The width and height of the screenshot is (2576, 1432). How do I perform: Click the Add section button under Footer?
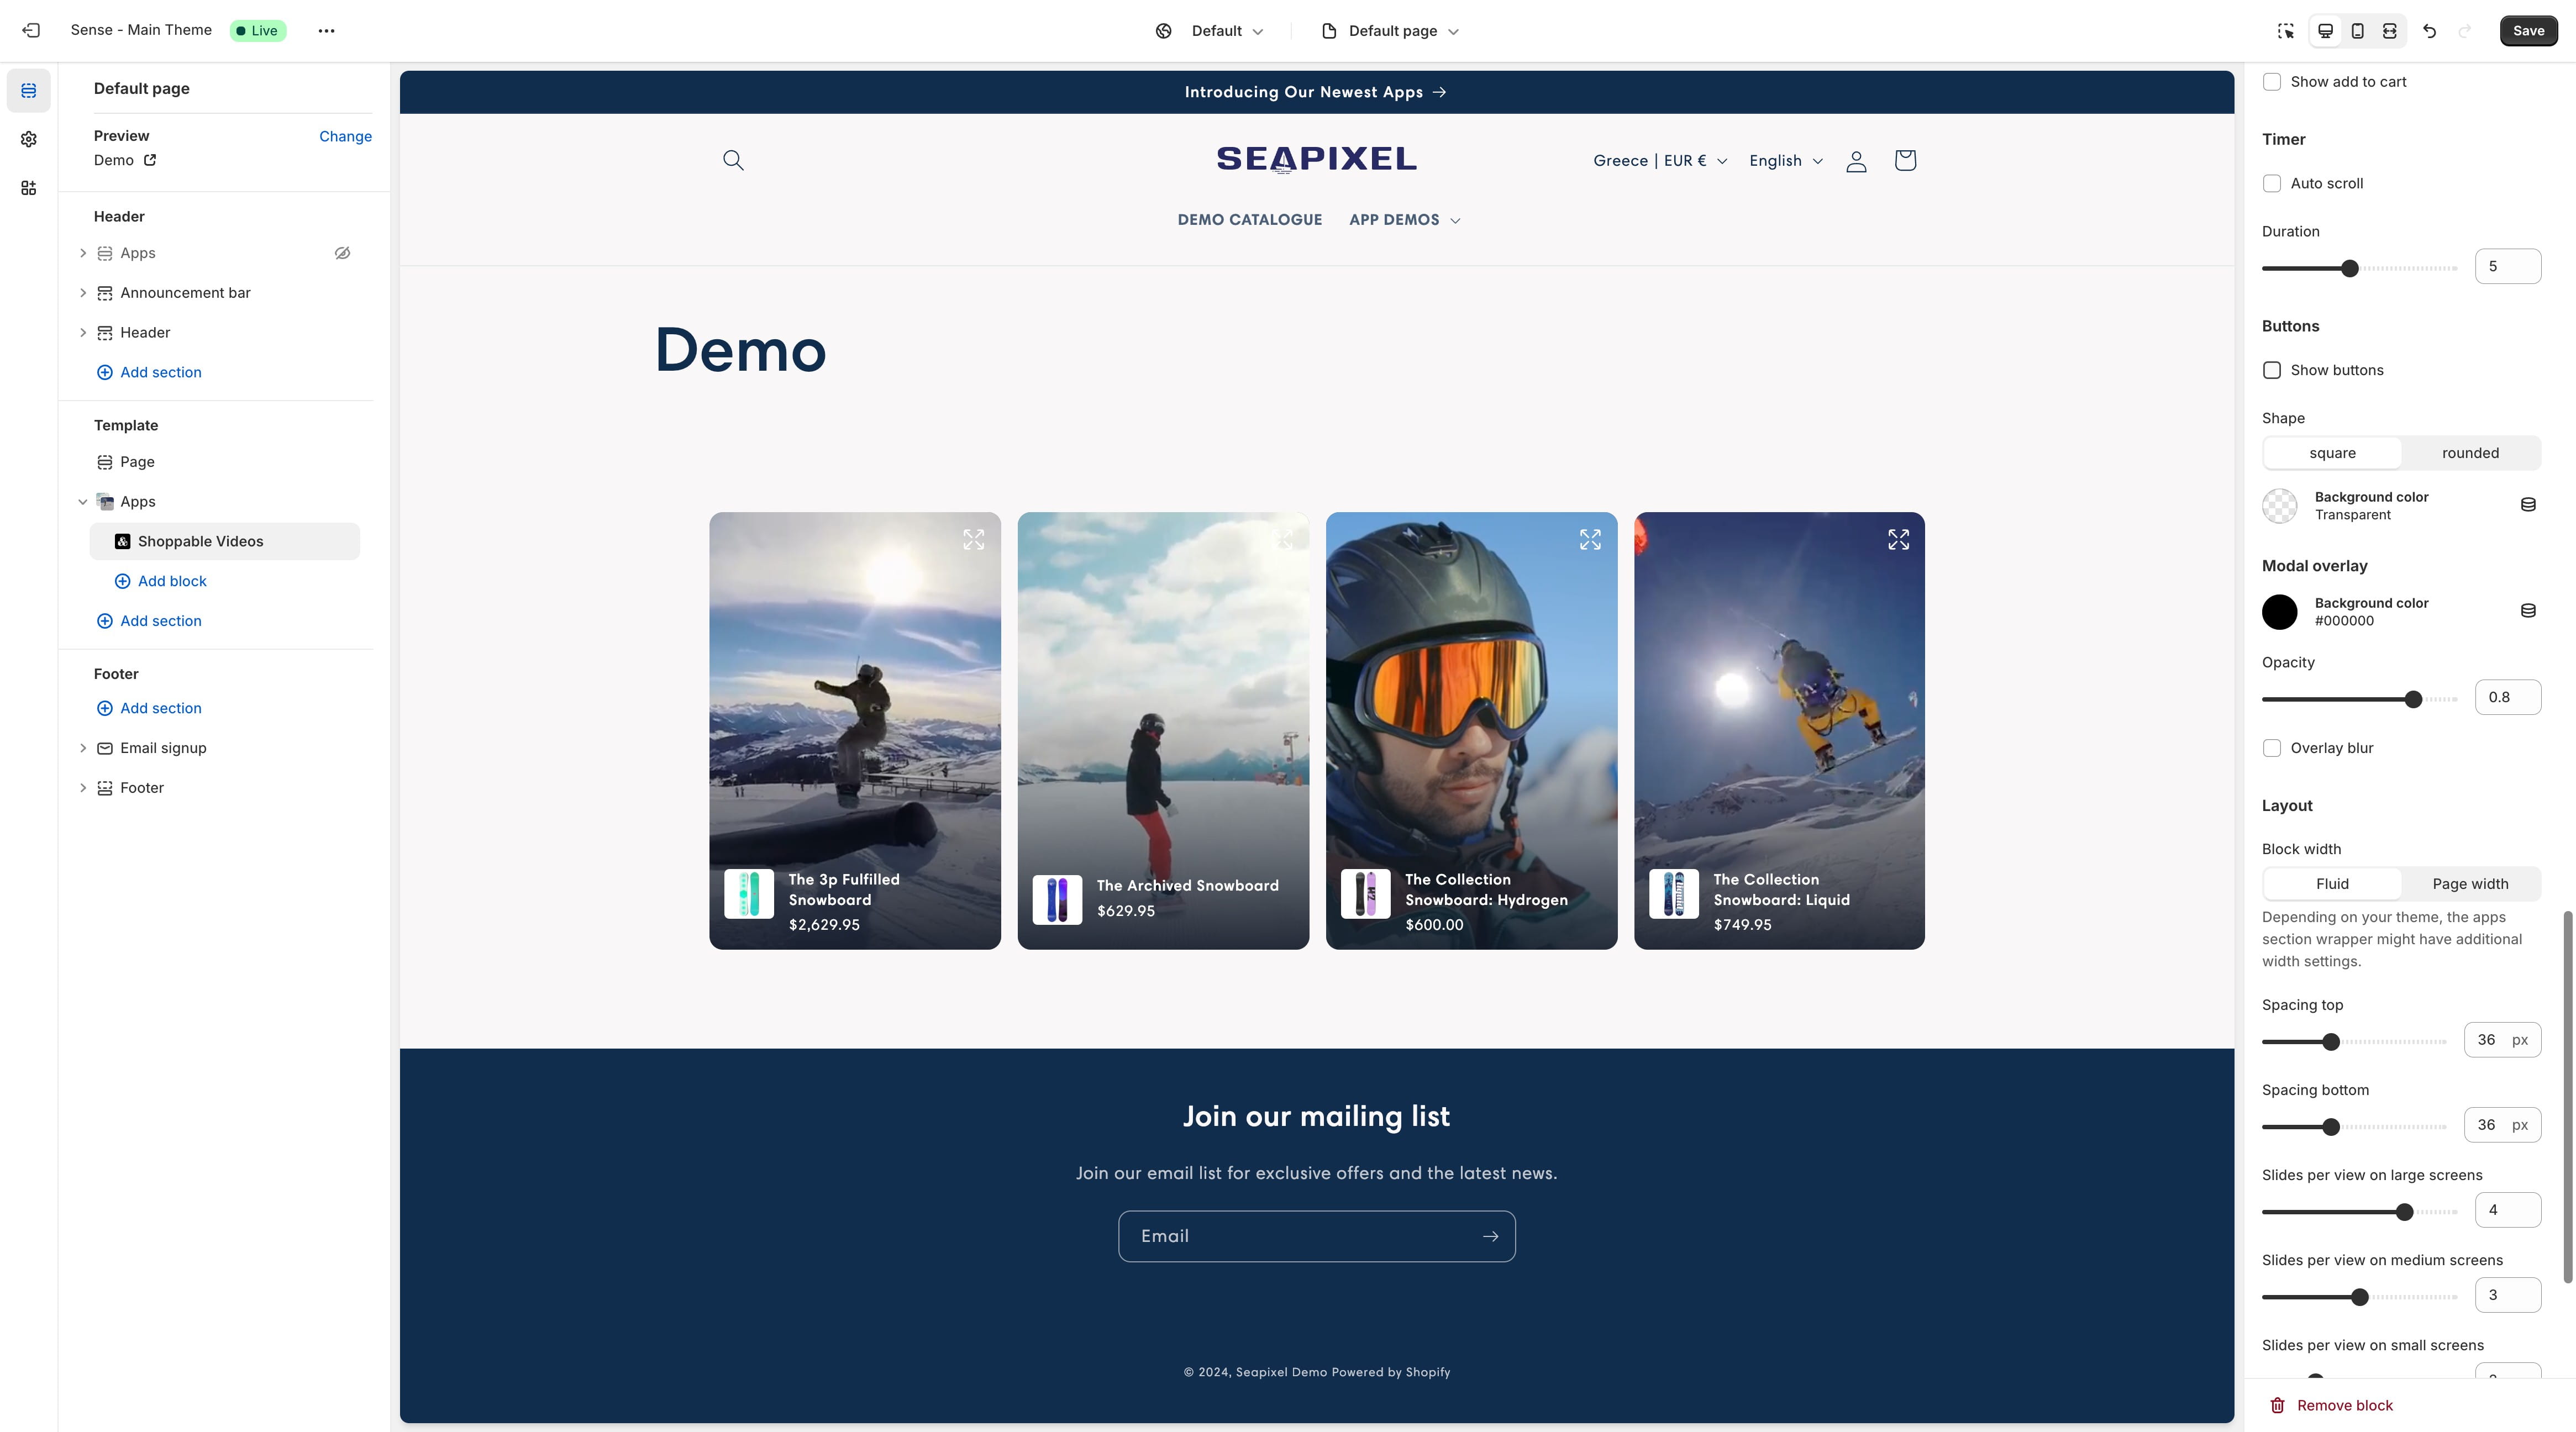coord(160,707)
